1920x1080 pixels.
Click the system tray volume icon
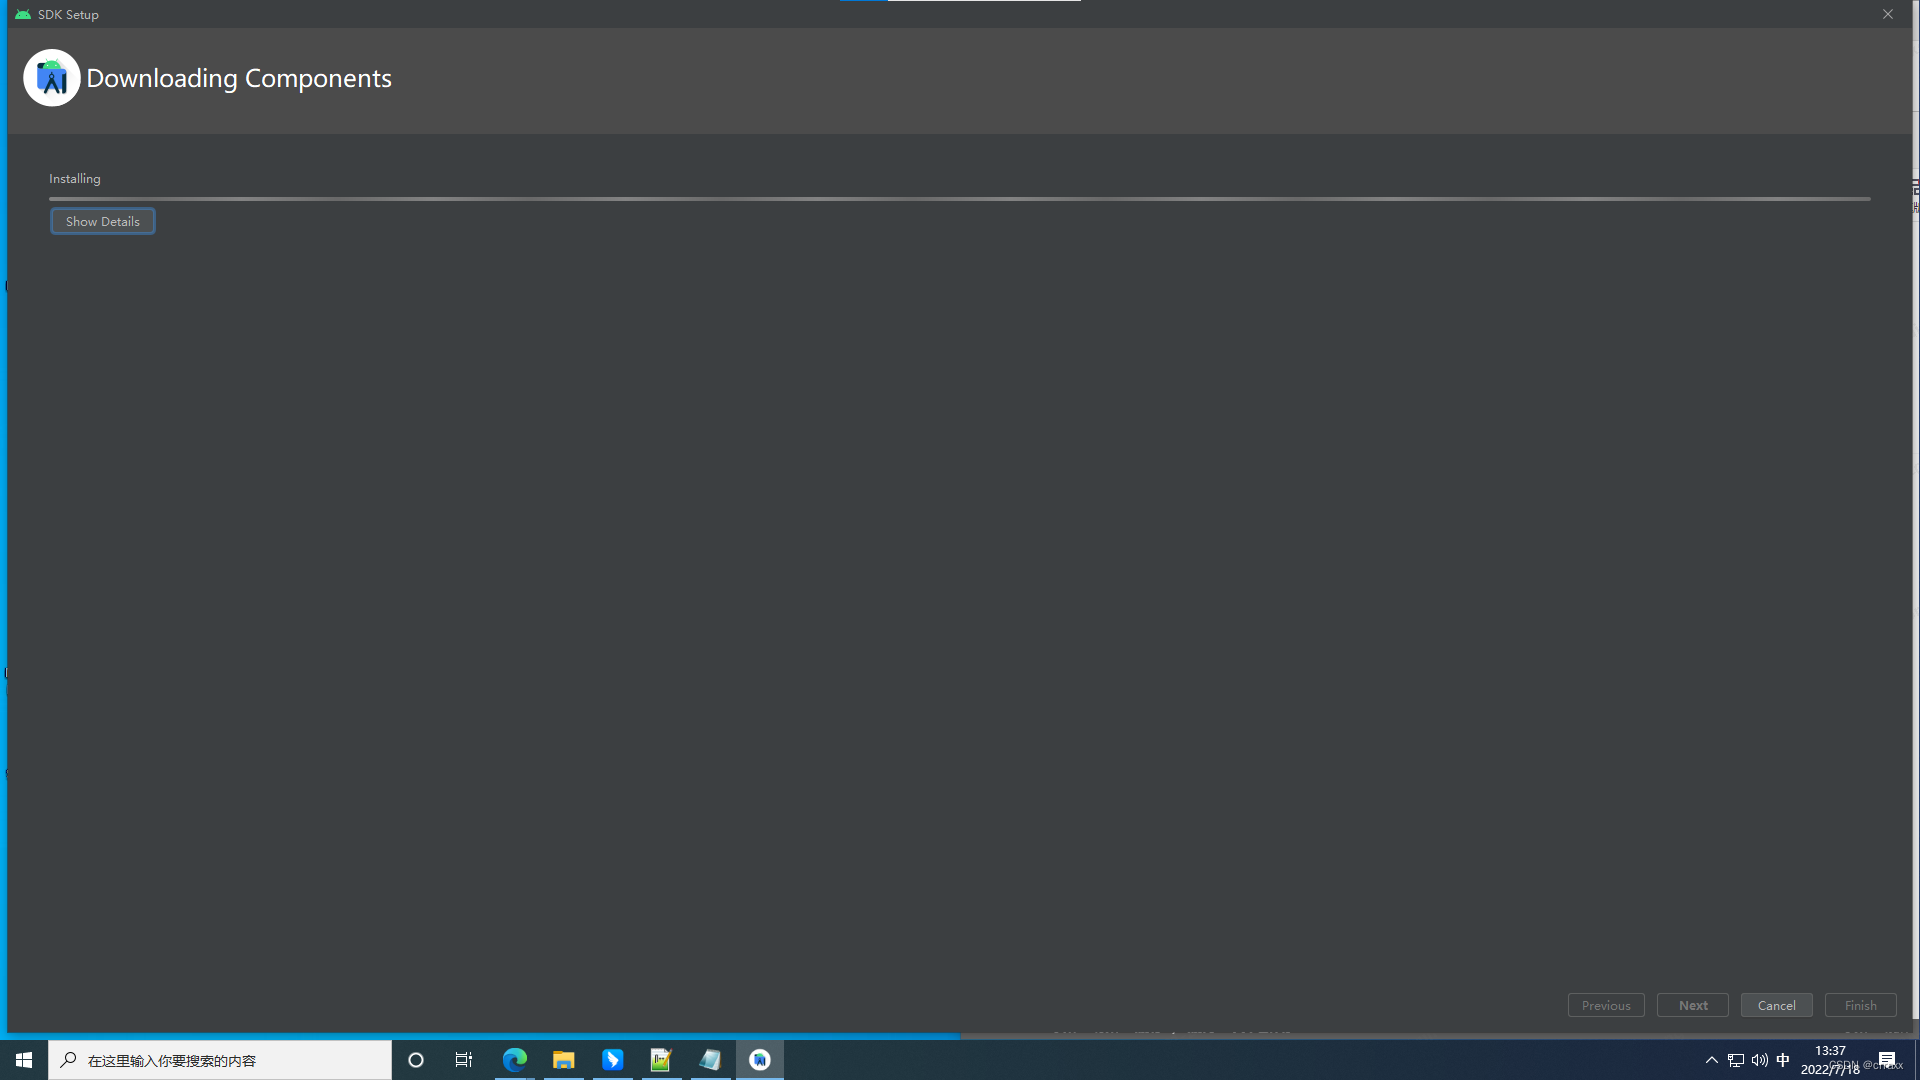(x=1759, y=1060)
